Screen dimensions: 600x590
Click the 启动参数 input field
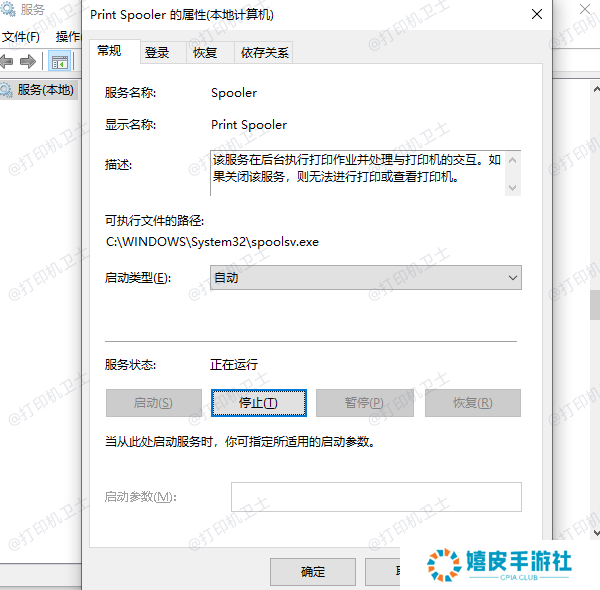point(376,497)
